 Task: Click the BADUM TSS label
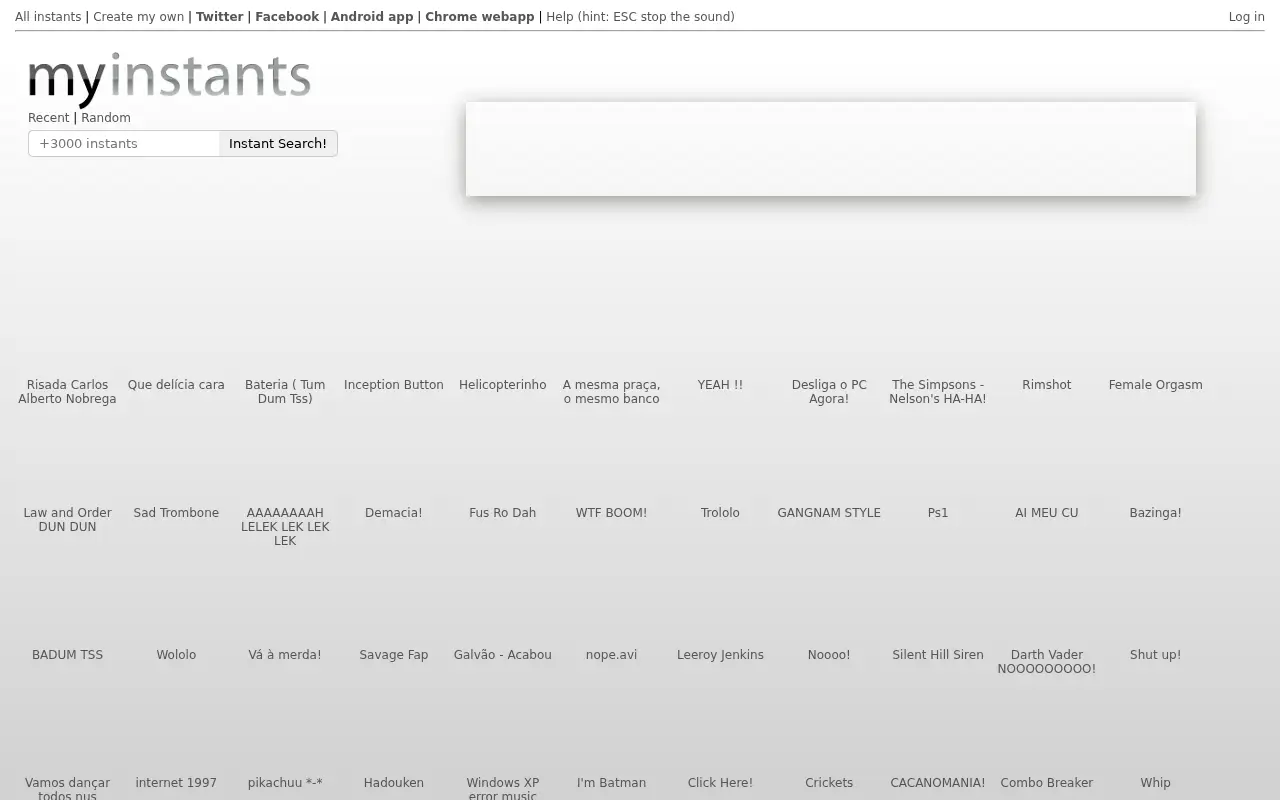[67, 655]
